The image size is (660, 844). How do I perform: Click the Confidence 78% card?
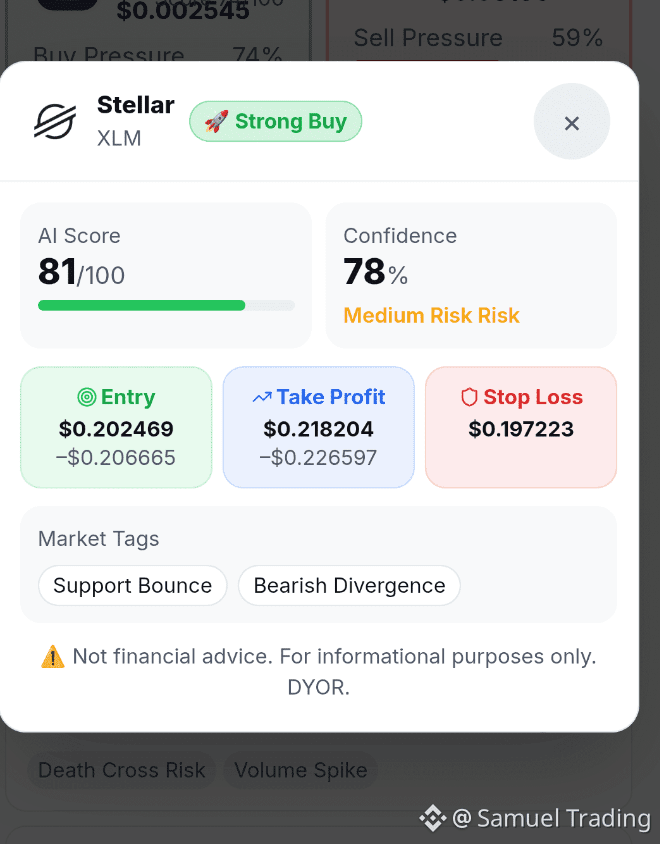pyautogui.click(x=472, y=275)
